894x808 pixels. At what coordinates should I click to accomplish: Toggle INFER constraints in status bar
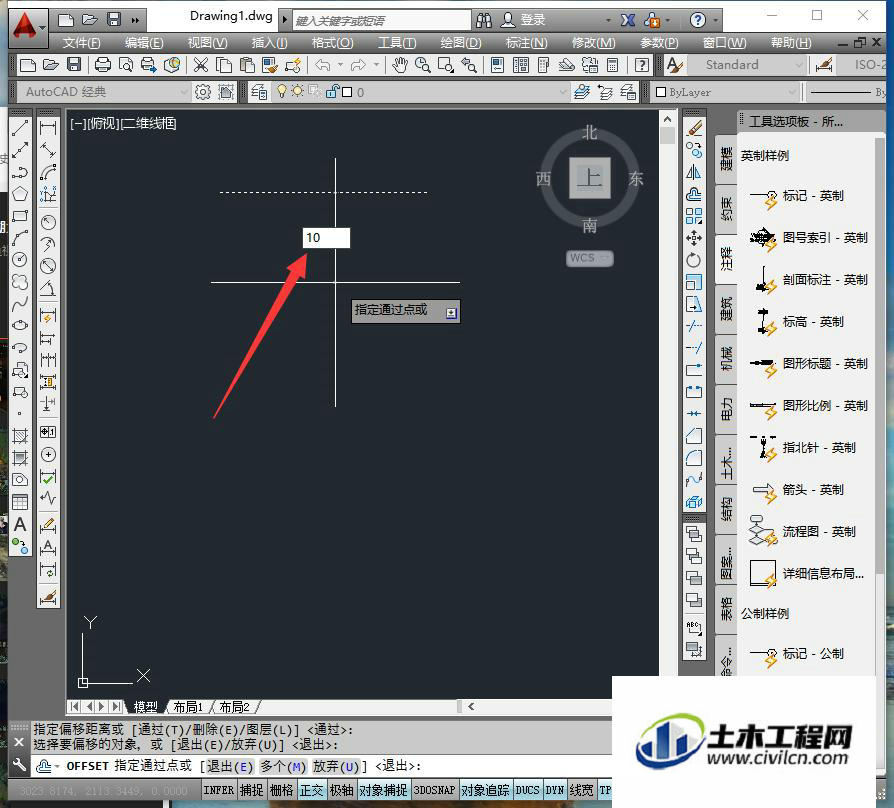[219, 790]
